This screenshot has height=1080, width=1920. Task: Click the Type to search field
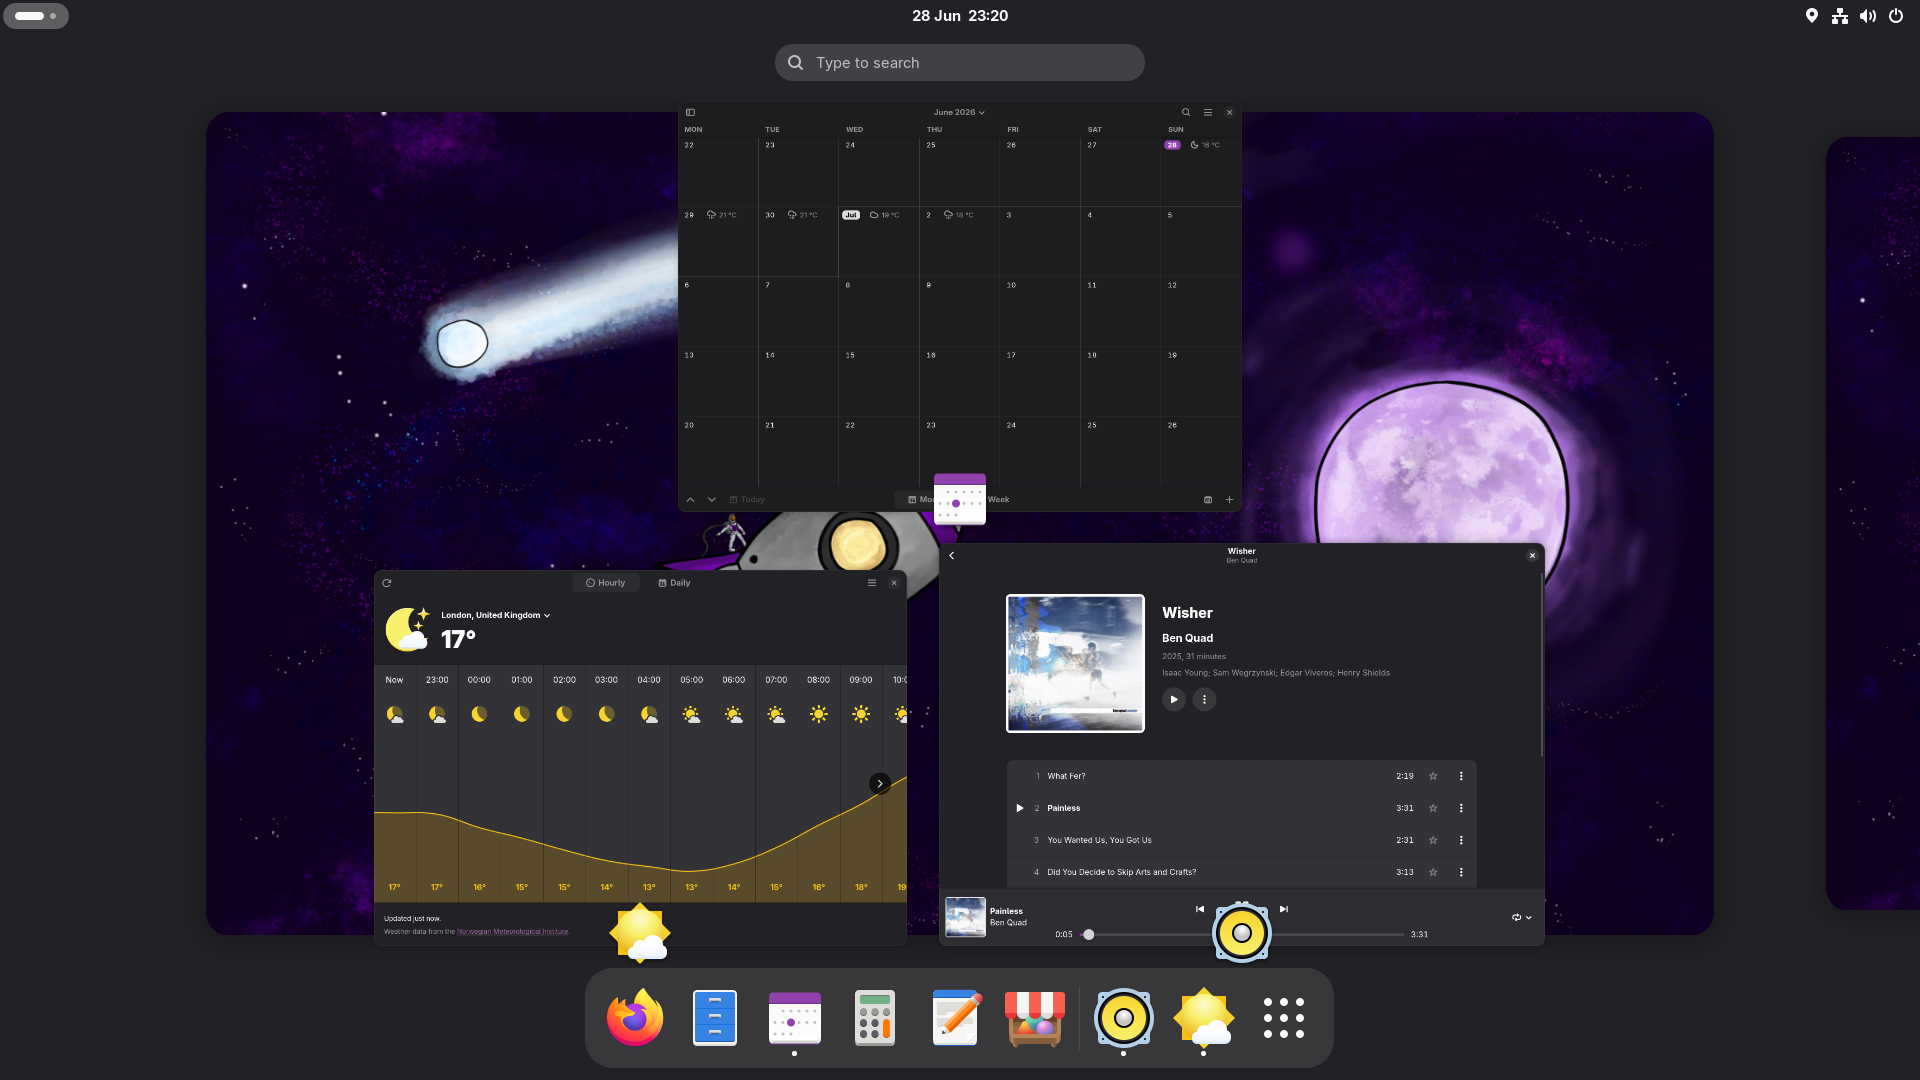pyautogui.click(x=959, y=62)
